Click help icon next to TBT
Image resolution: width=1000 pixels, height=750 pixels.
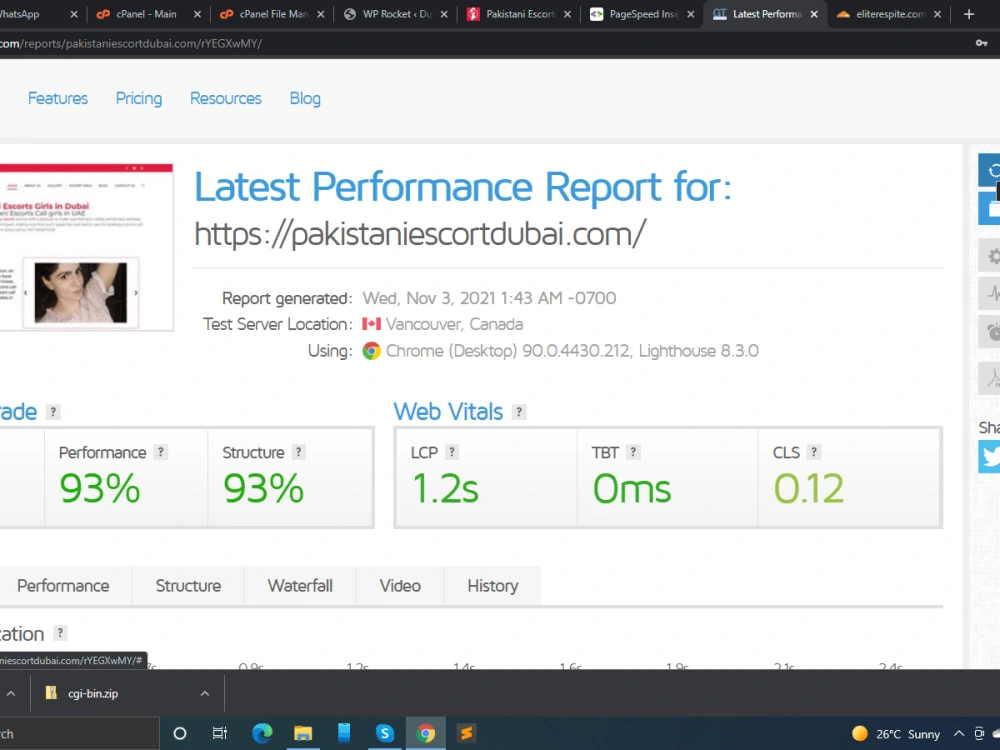point(633,452)
